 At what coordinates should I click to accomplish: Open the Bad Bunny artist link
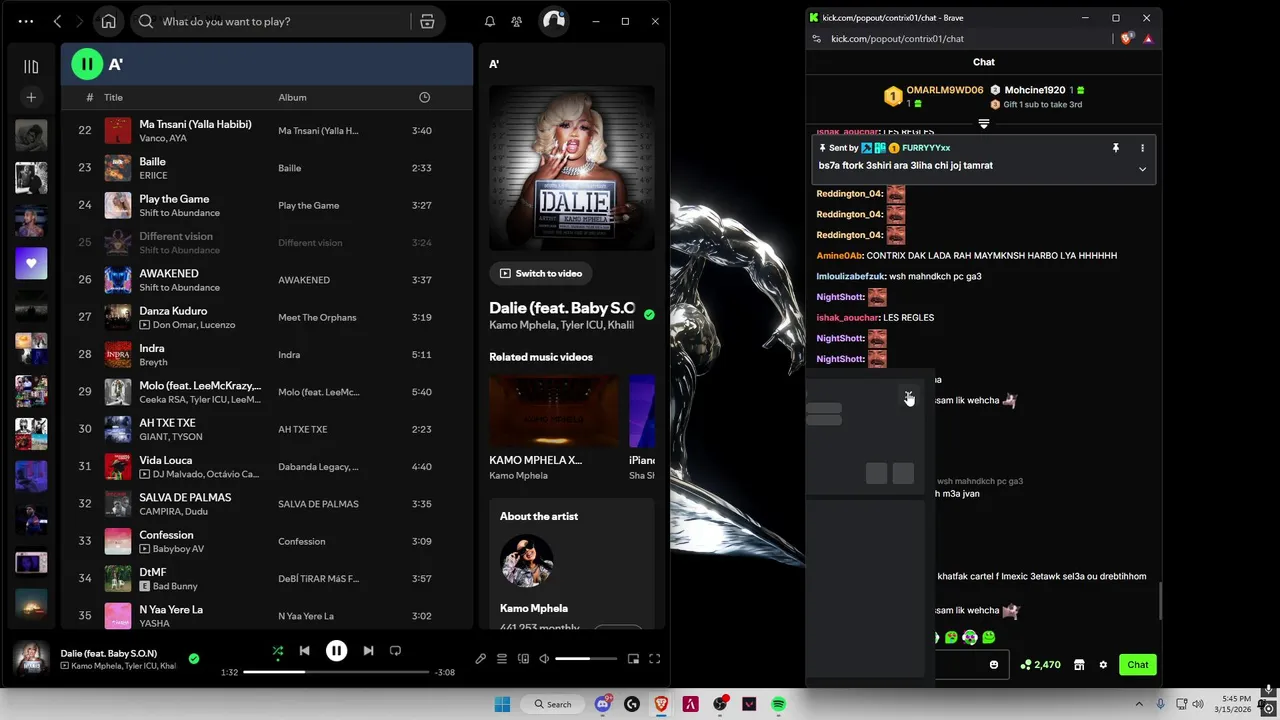tap(176, 586)
